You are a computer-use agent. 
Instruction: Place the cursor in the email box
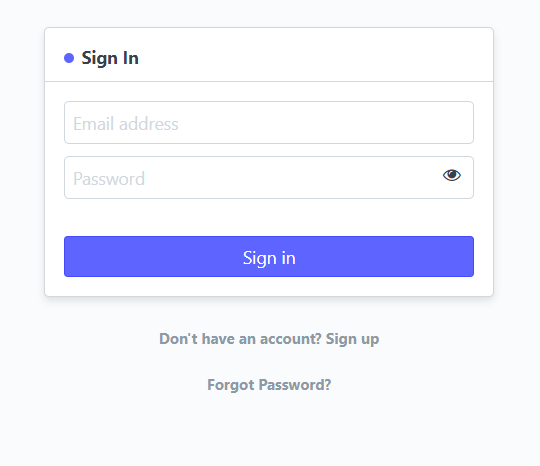pyautogui.click(x=269, y=123)
